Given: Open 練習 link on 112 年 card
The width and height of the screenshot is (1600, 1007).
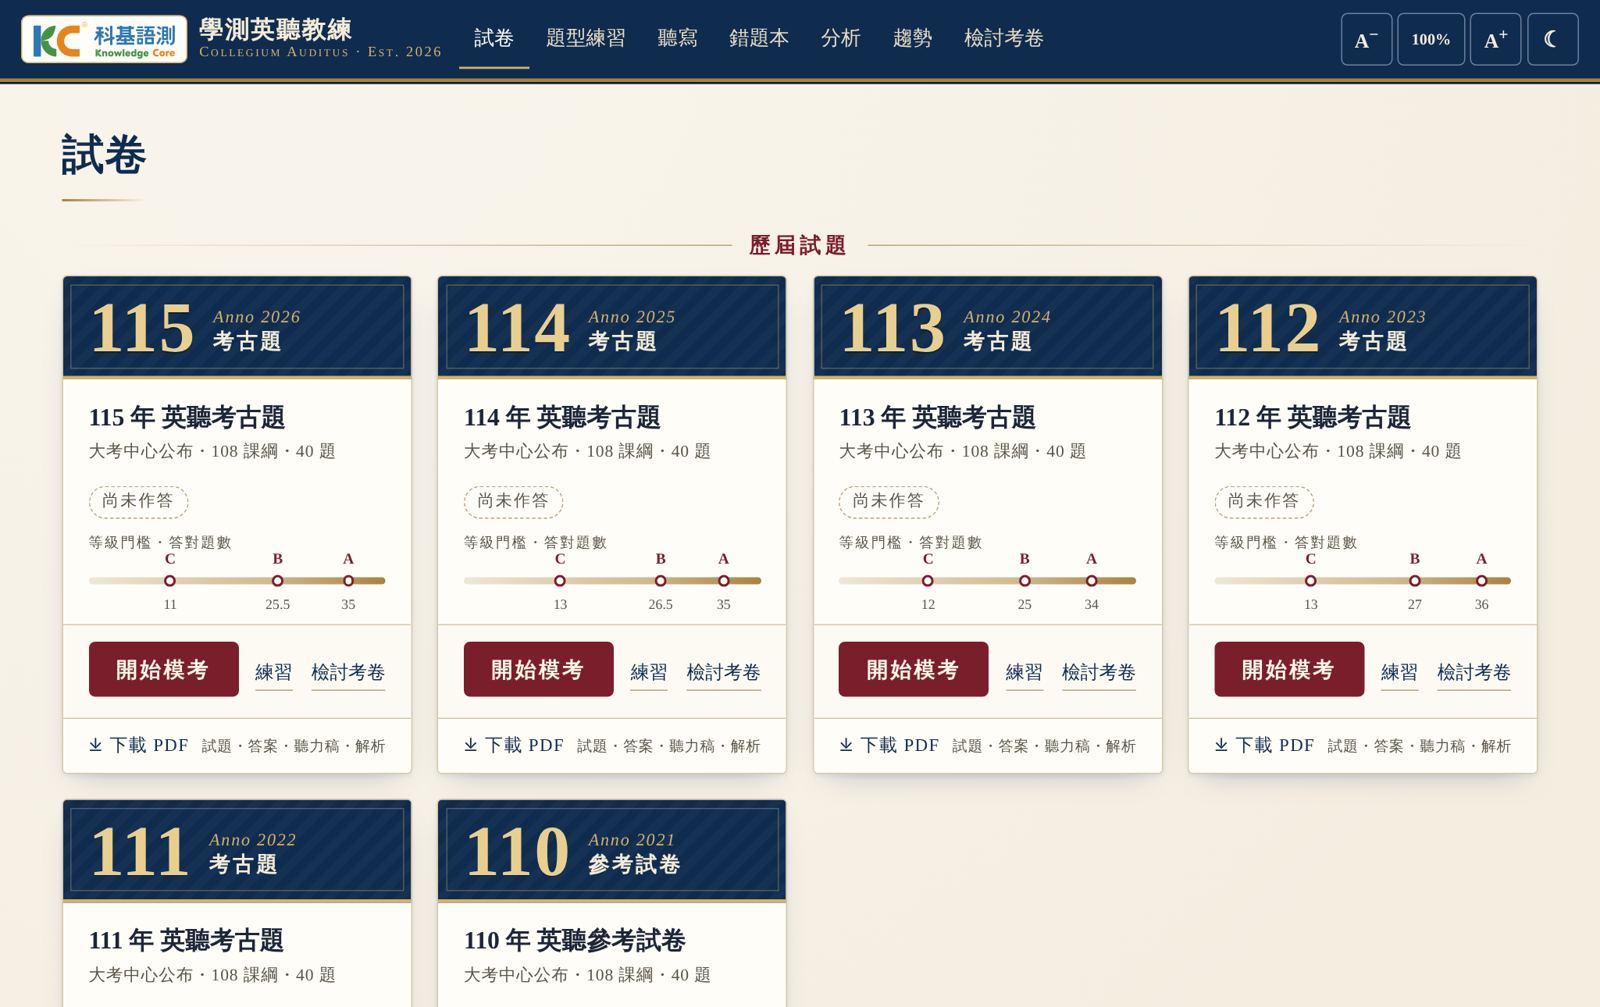Looking at the screenshot, I should click(x=1399, y=672).
